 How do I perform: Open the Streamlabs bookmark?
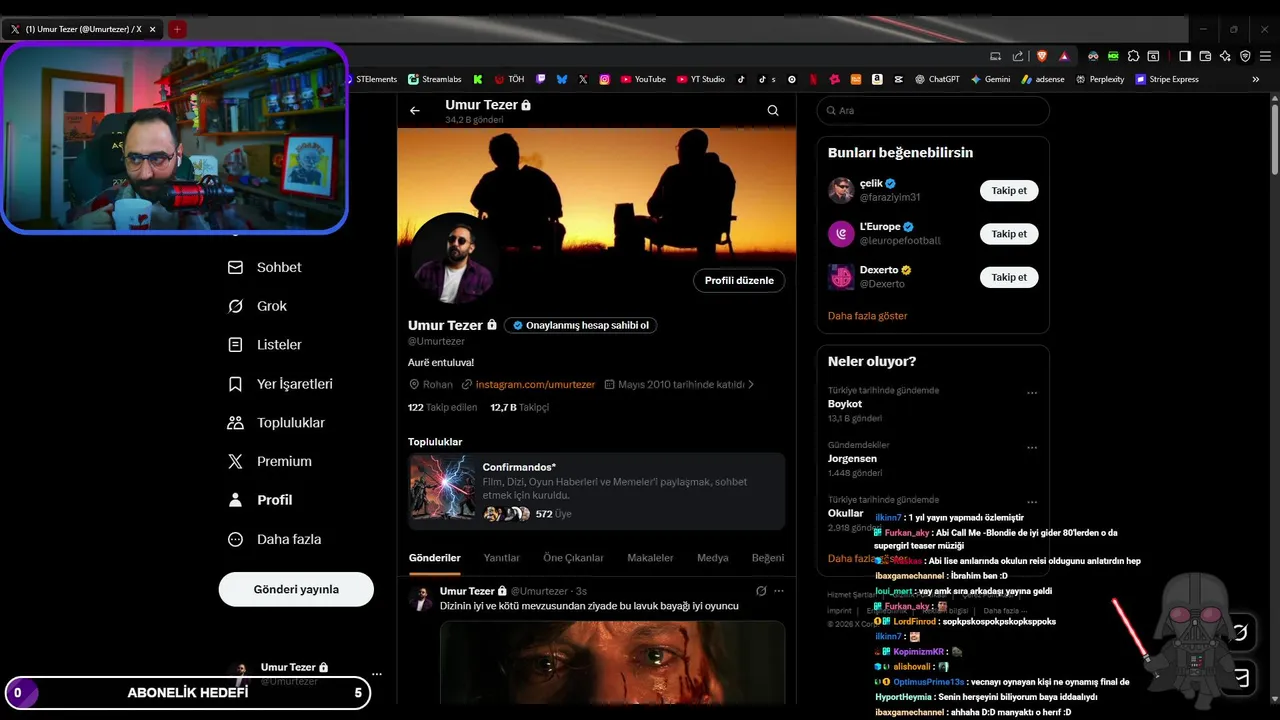tap(435, 79)
